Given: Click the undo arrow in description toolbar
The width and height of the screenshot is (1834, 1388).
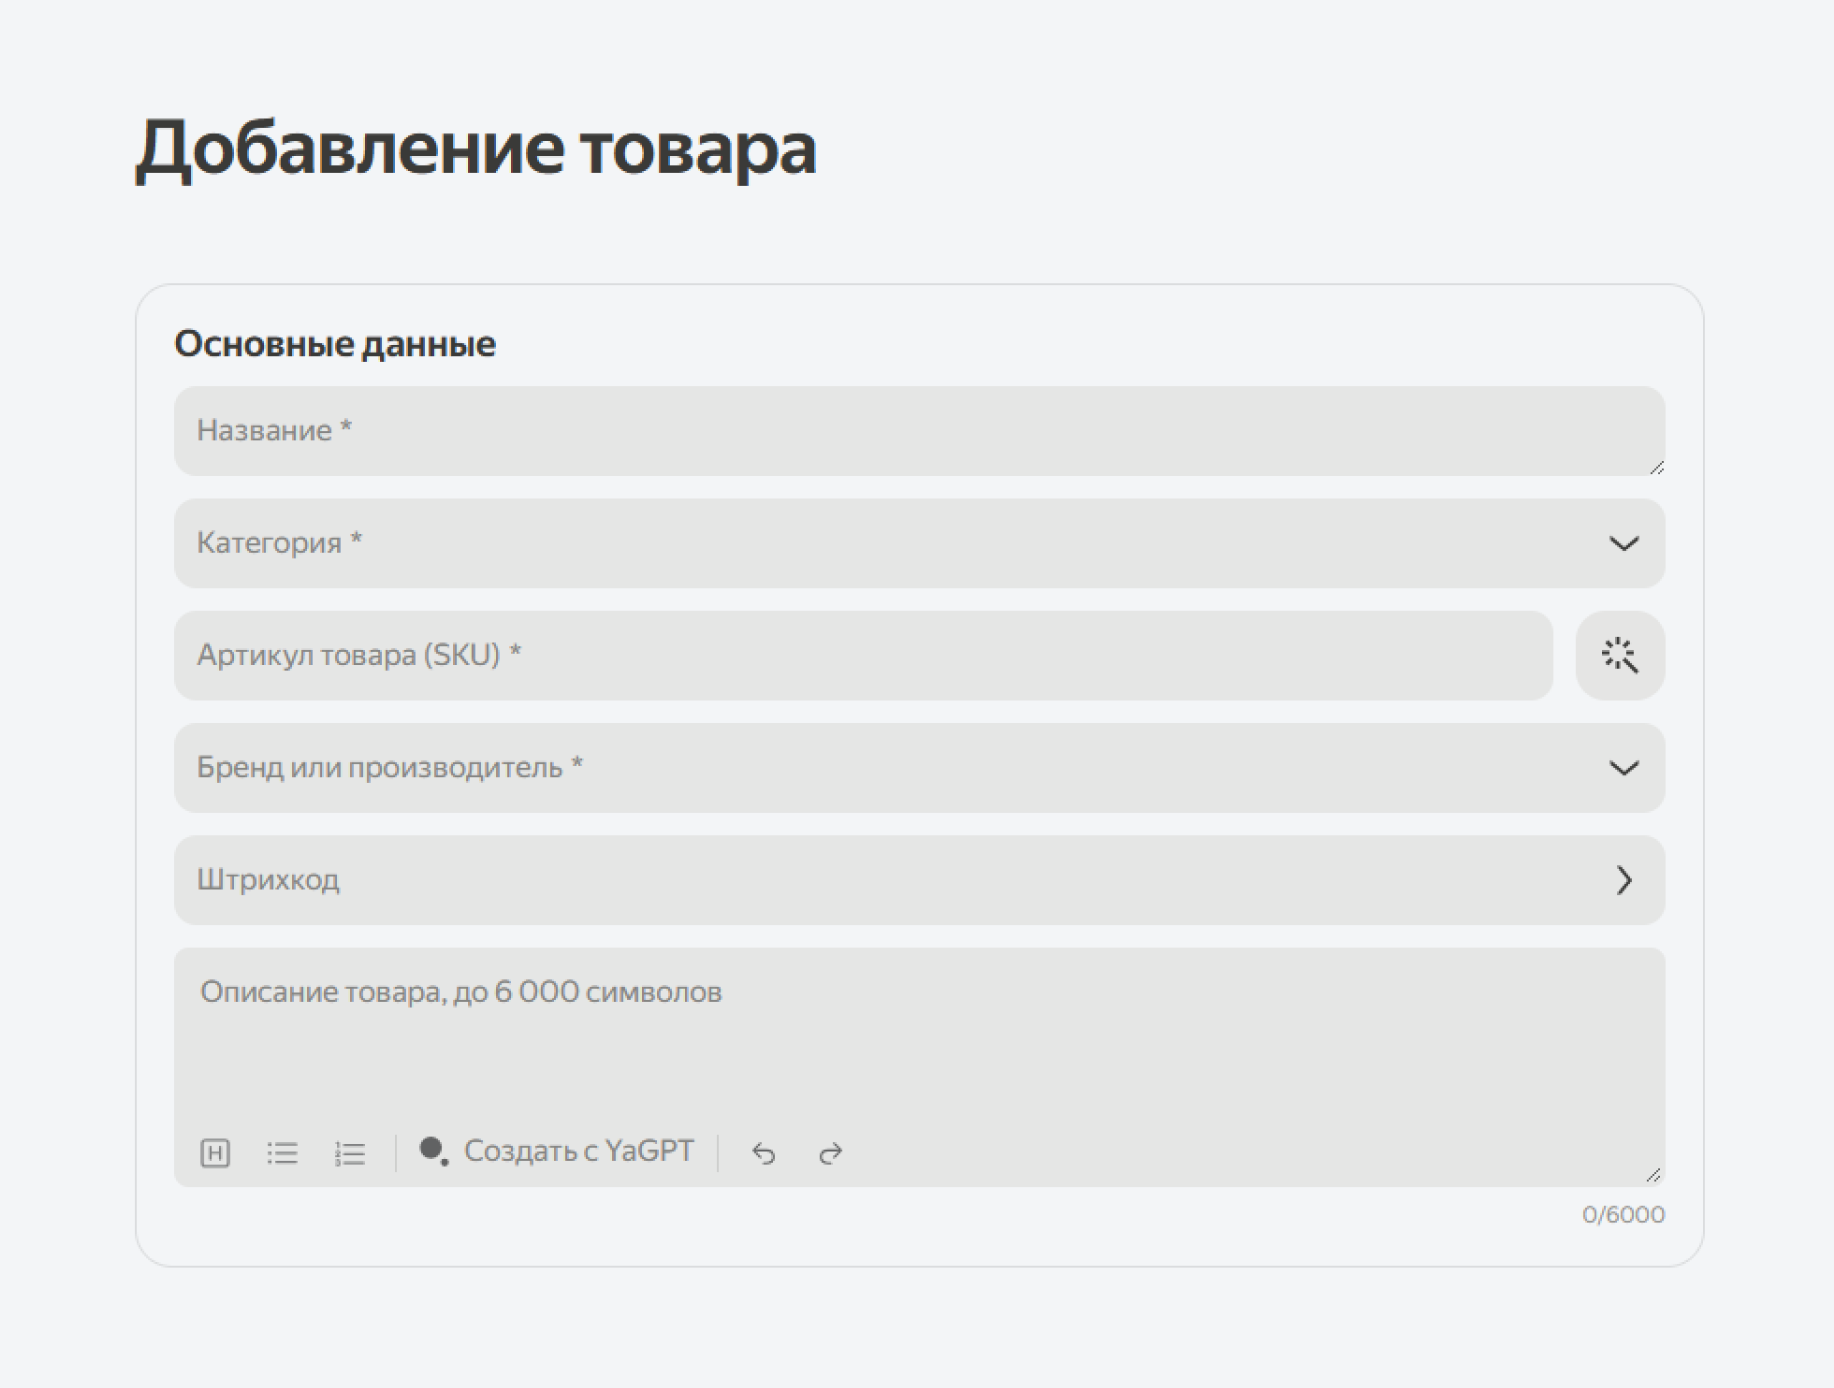Looking at the screenshot, I should coord(764,1153).
